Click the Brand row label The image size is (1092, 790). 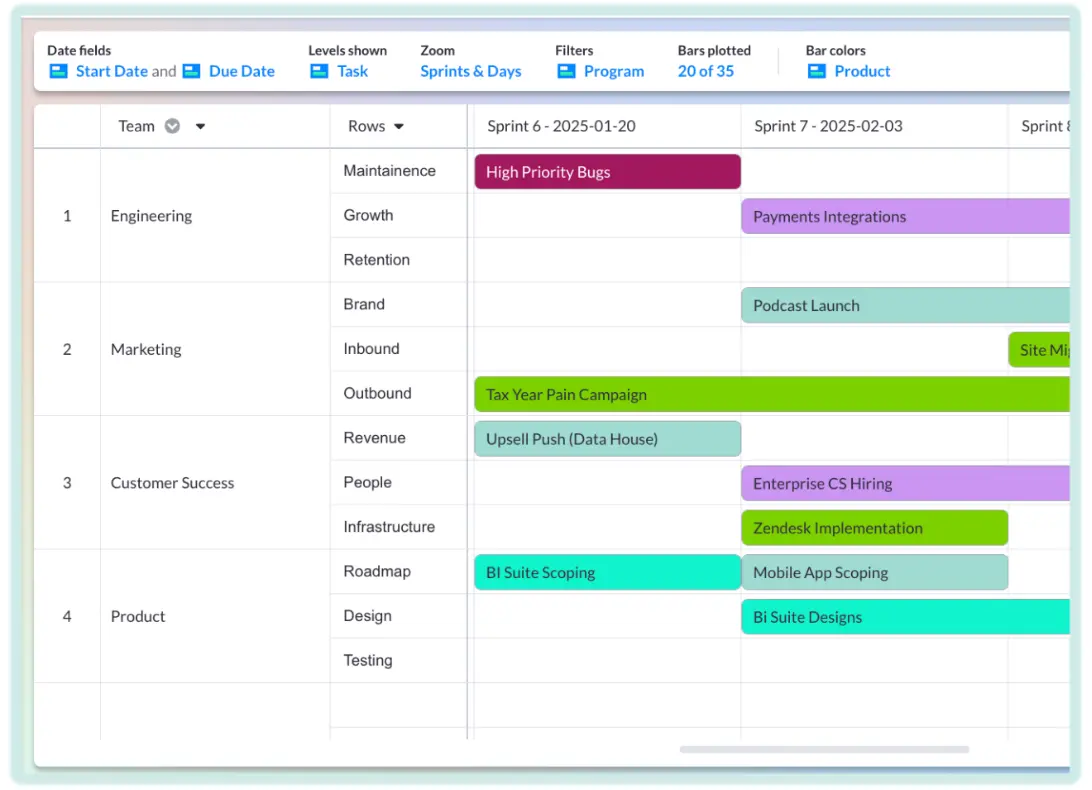364,304
